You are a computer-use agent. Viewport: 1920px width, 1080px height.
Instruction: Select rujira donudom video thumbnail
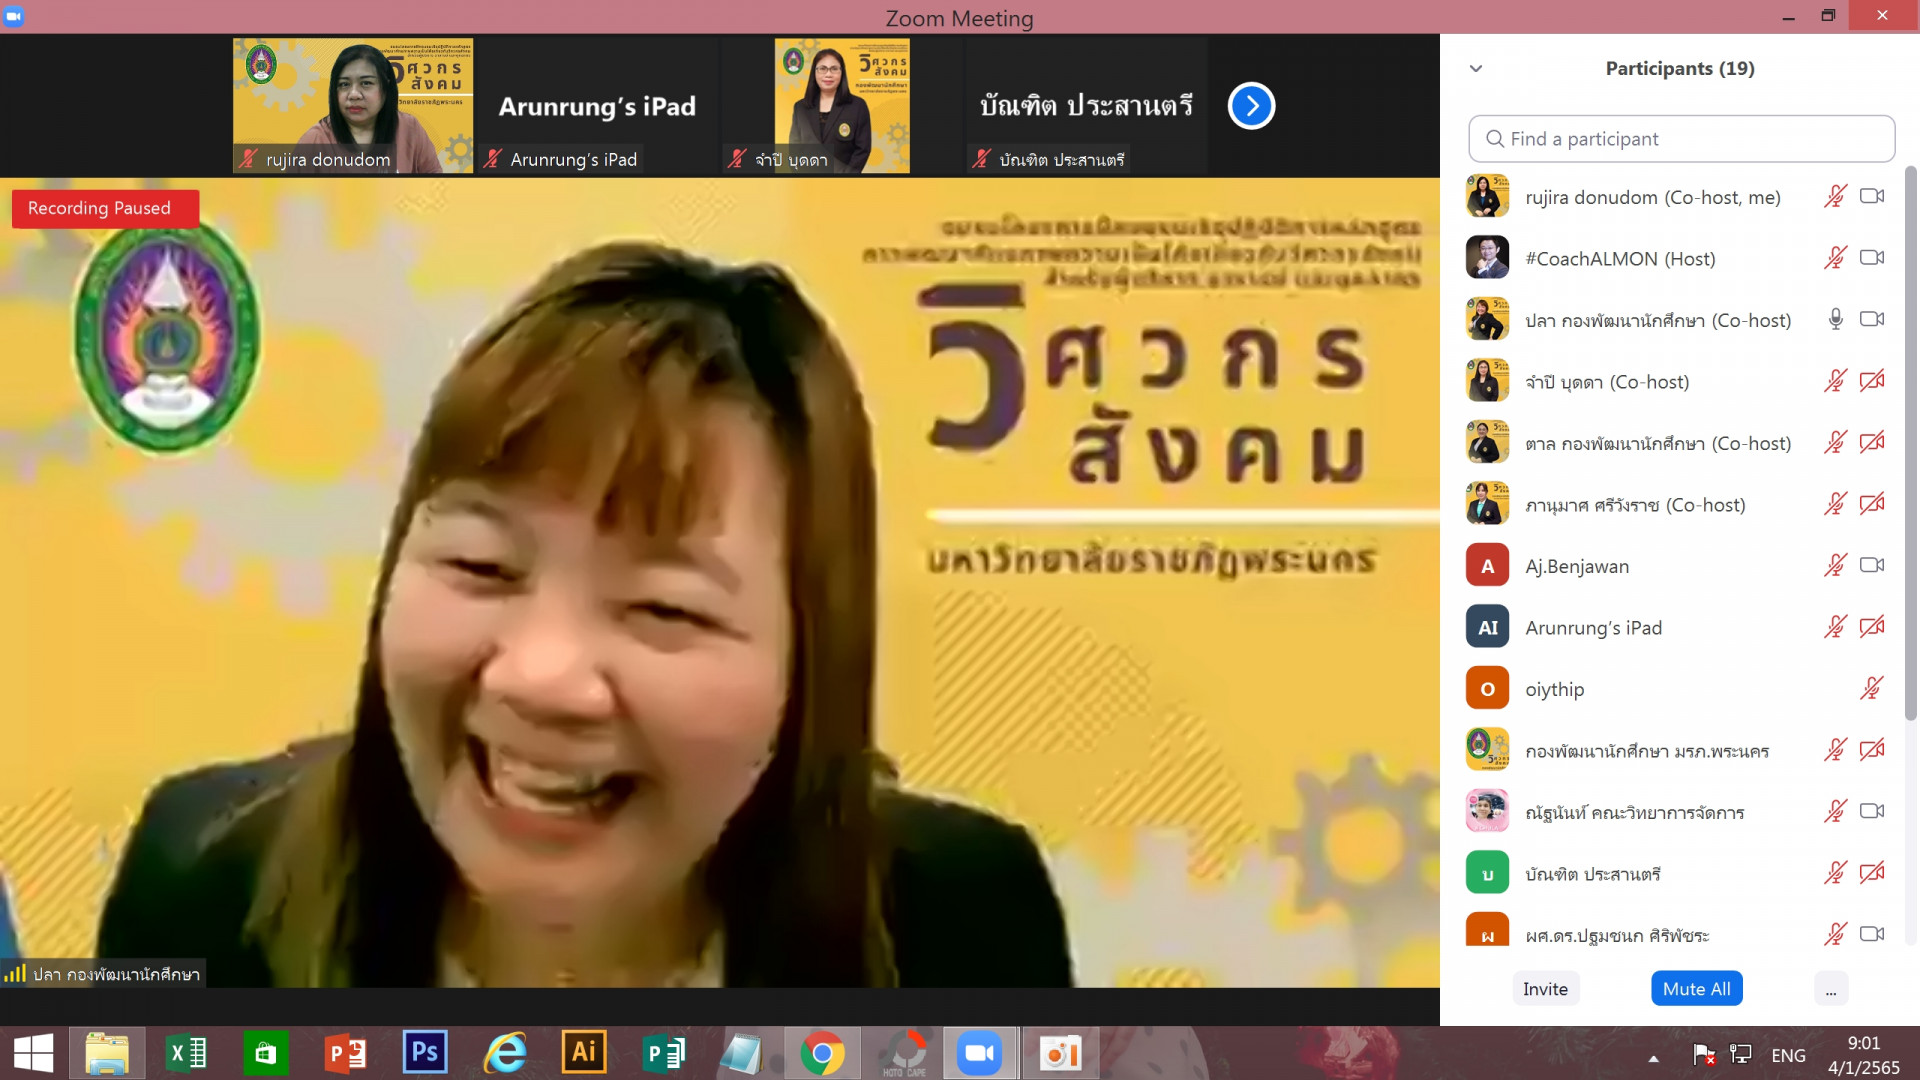pyautogui.click(x=352, y=105)
